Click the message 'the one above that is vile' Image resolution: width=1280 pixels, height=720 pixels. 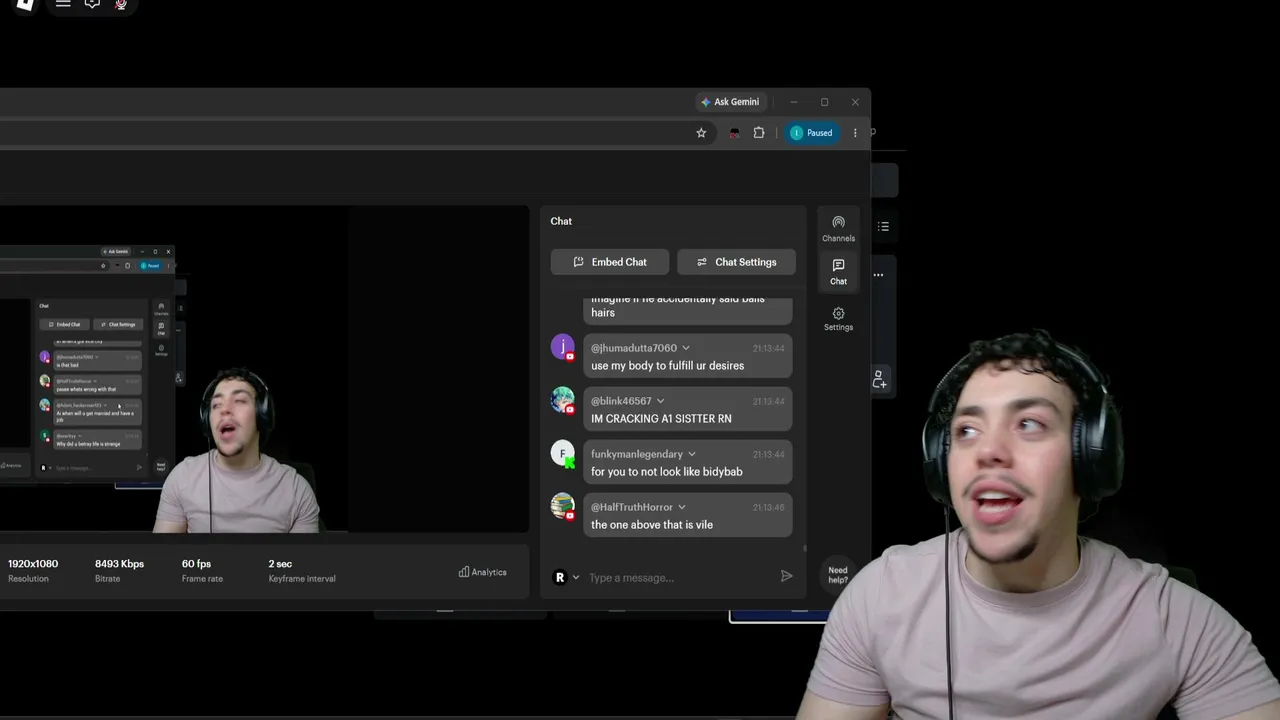pyautogui.click(x=652, y=525)
